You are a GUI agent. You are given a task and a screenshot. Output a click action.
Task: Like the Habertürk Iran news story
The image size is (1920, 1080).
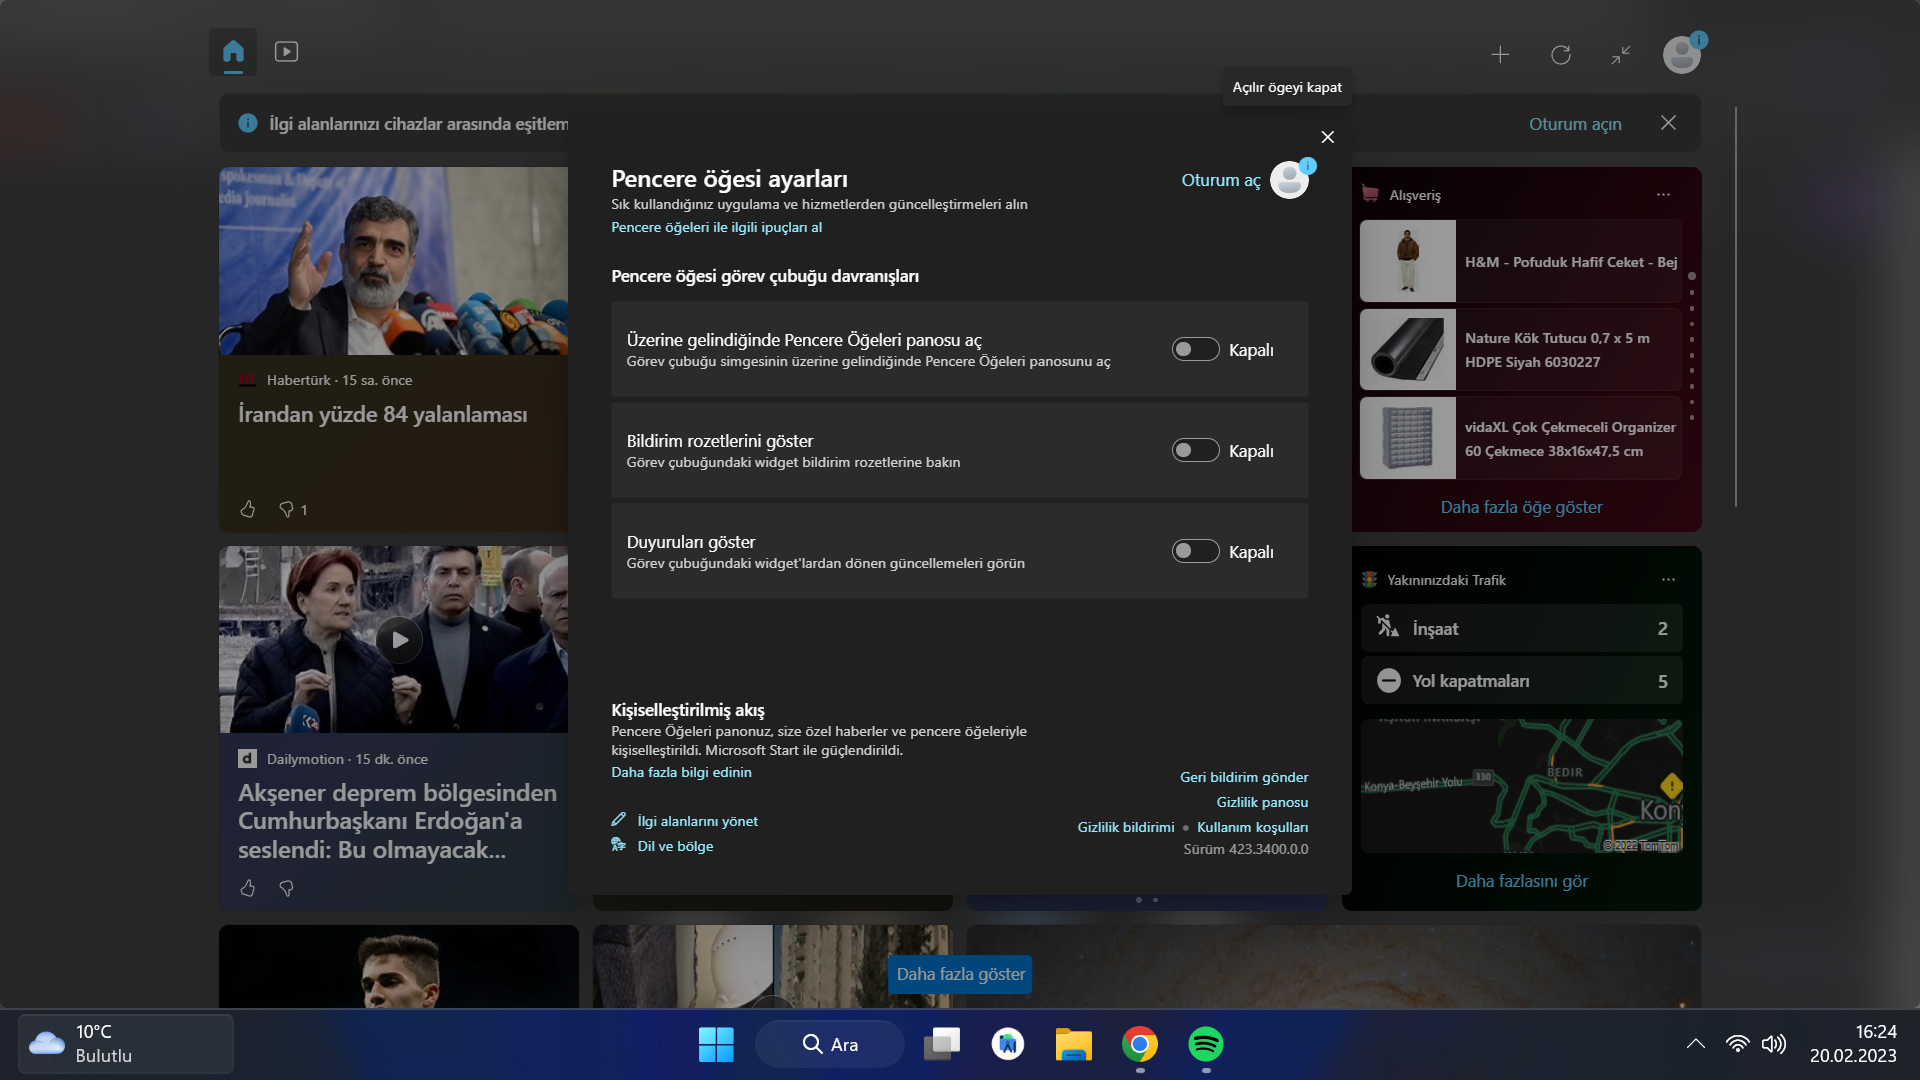248,509
